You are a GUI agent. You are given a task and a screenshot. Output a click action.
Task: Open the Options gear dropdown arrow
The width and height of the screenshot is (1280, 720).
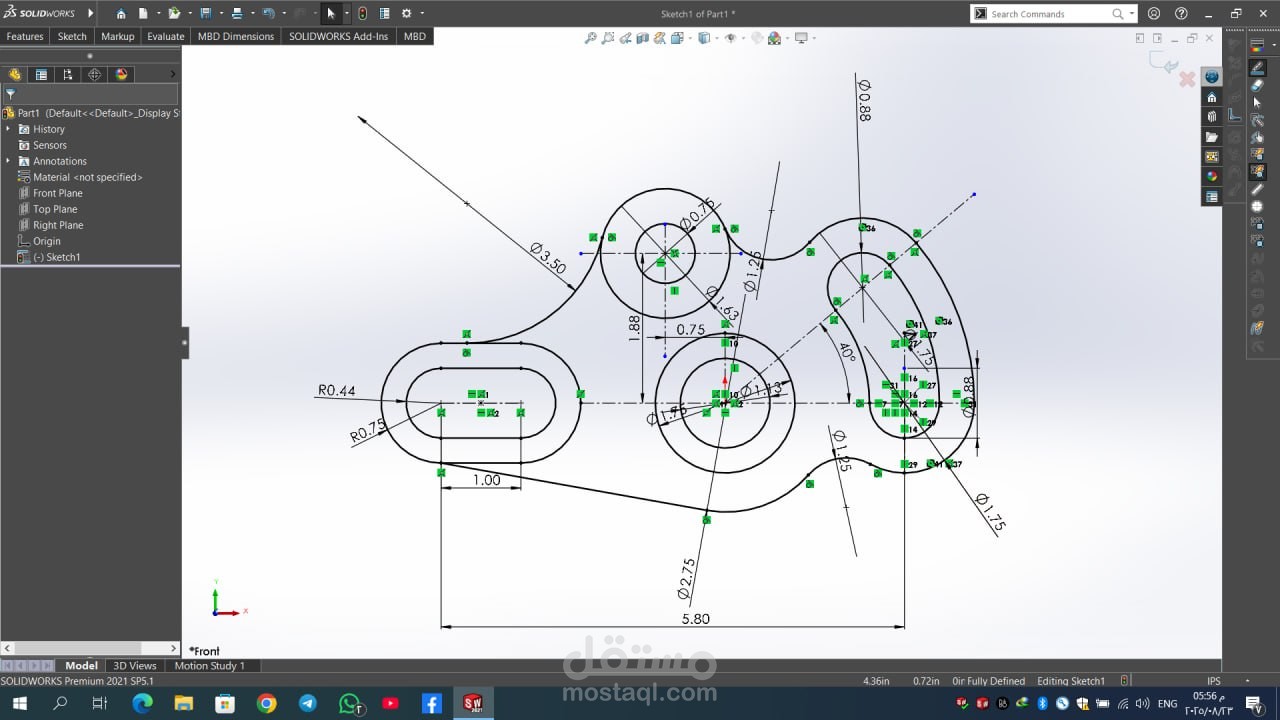pyautogui.click(x=422, y=14)
